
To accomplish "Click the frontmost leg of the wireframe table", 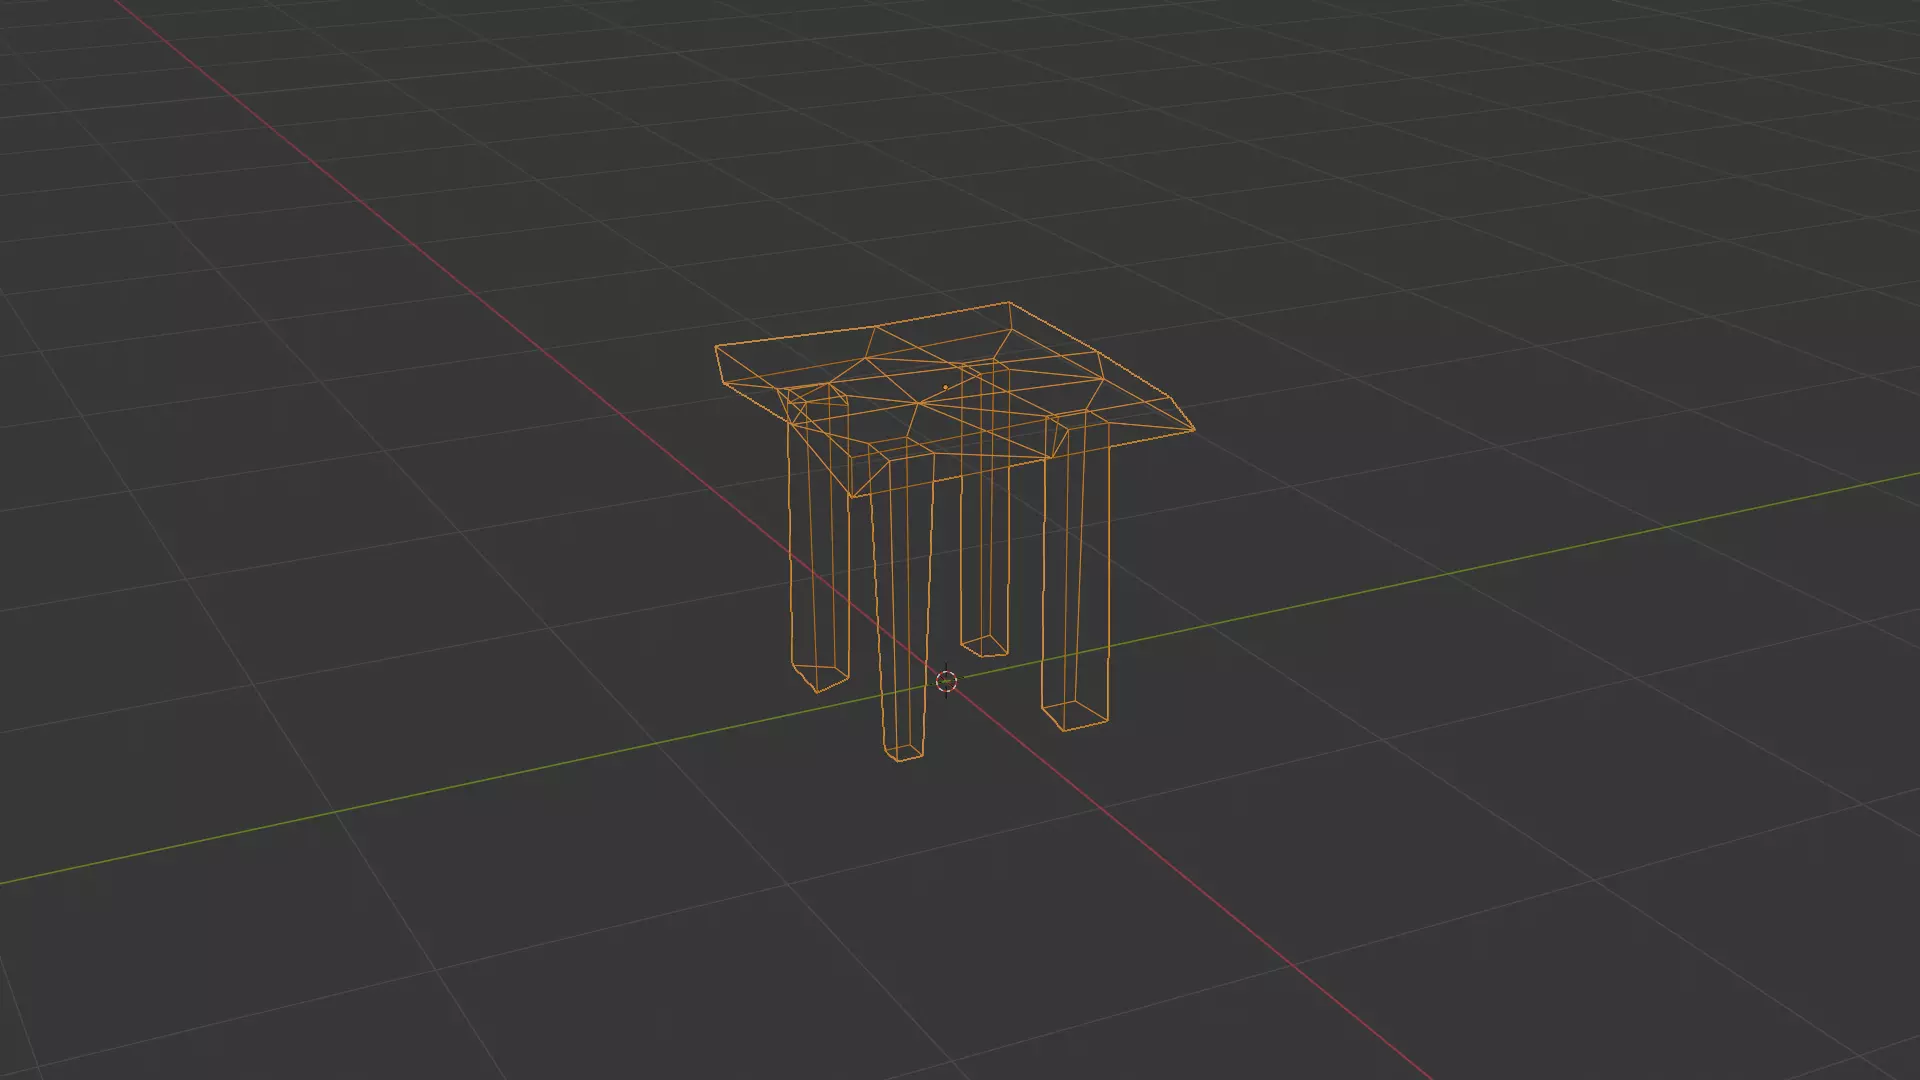I will click(x=902, y=598).
